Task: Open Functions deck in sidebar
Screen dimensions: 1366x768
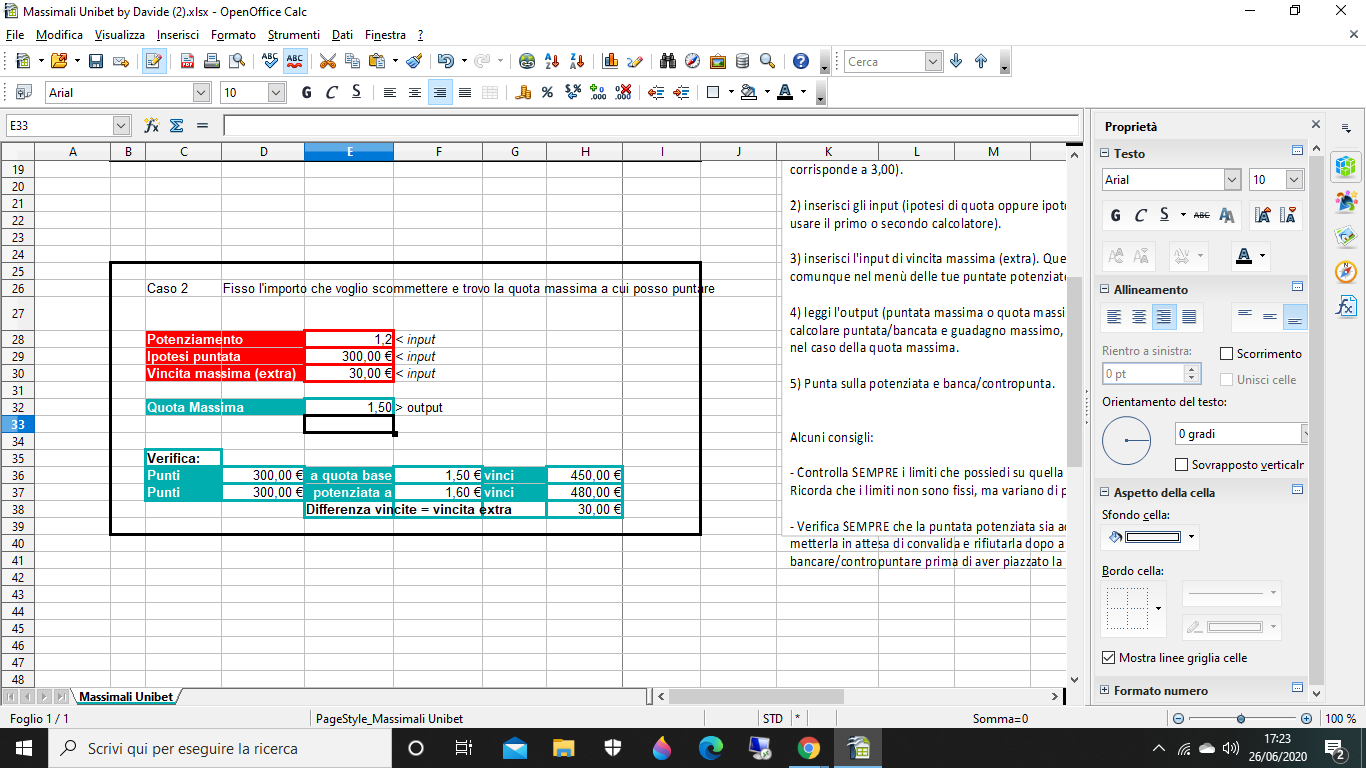Action: 1347,306
